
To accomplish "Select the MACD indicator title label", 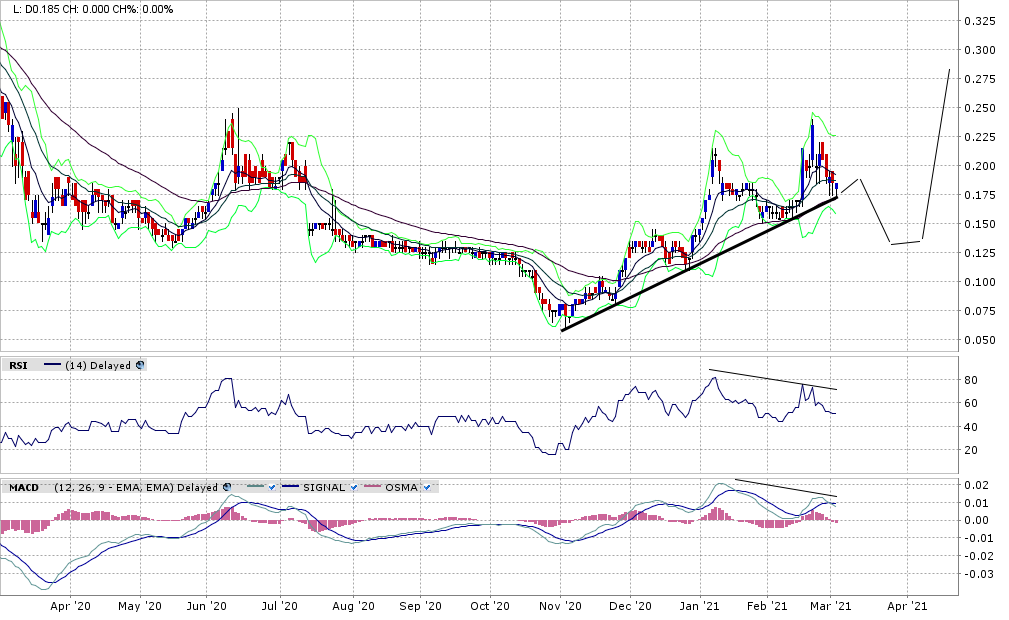I will click(x=24, y=487).
